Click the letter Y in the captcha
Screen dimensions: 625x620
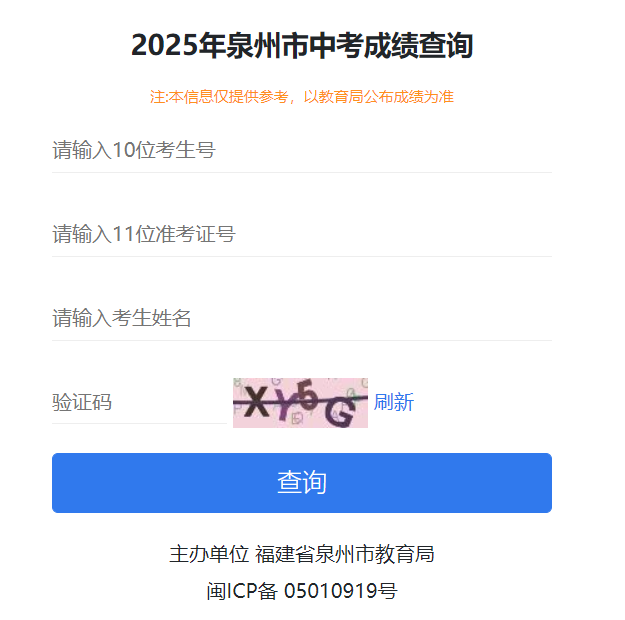283,403
